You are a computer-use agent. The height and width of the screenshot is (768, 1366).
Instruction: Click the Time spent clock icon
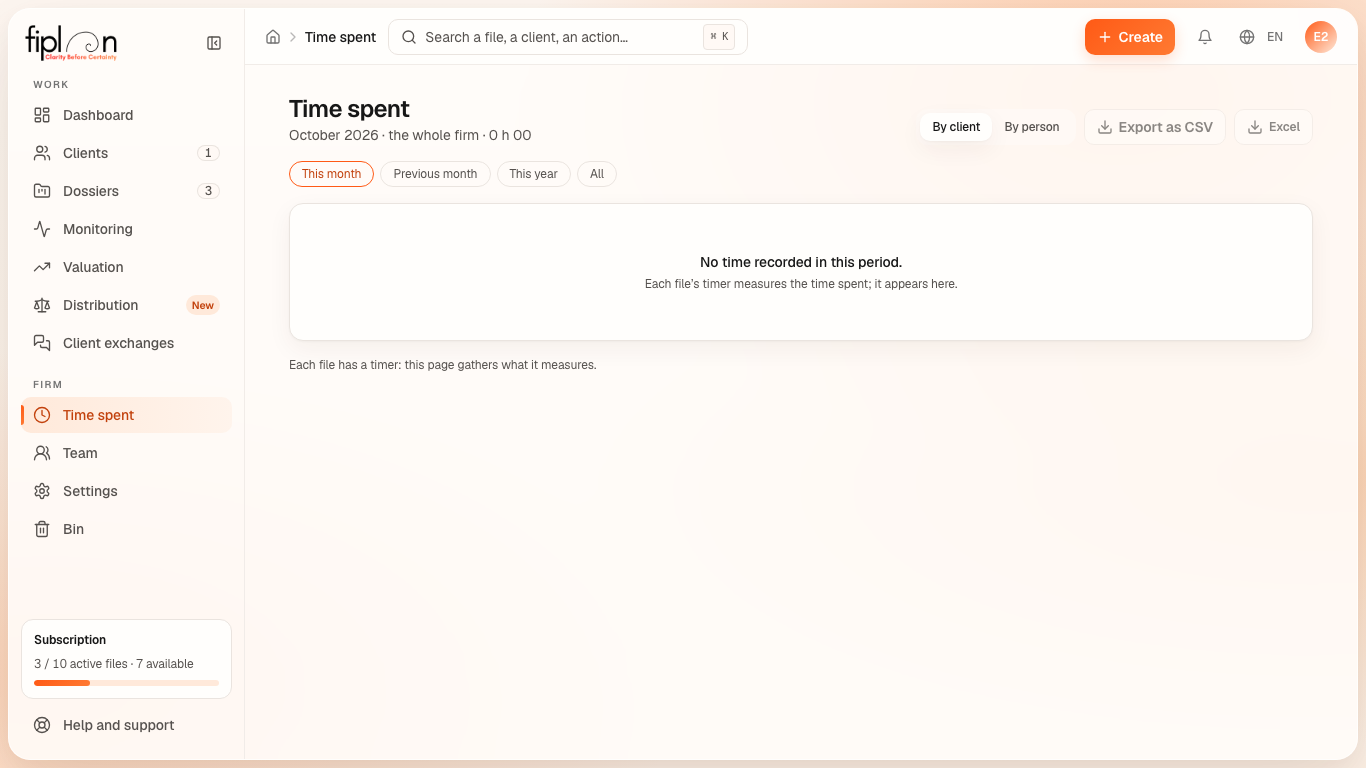point(42,415)
